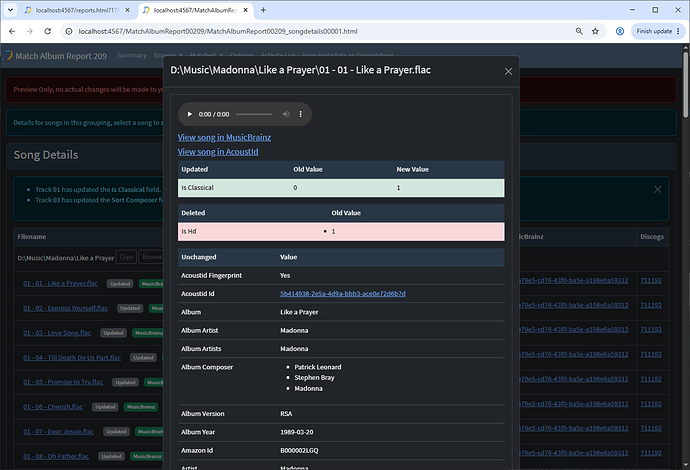Close the MatchAlbumReport tab
The height and width of the screenshot is (470, 690).
[246, 10]
